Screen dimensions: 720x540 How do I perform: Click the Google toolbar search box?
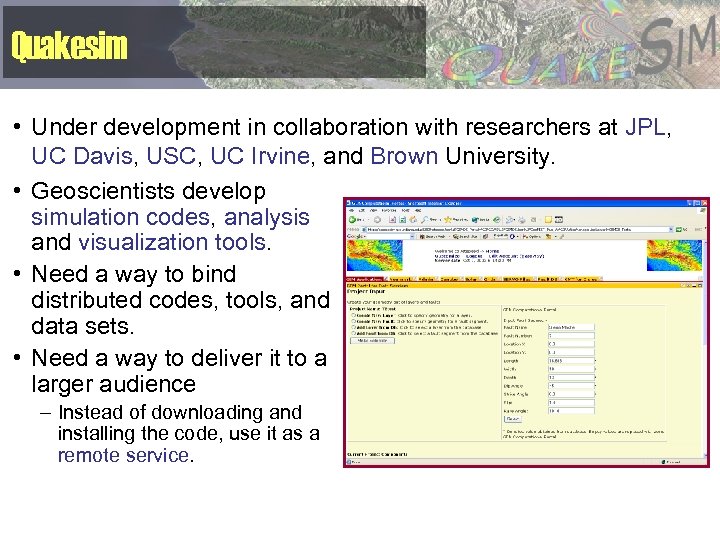tap(388, 236)
